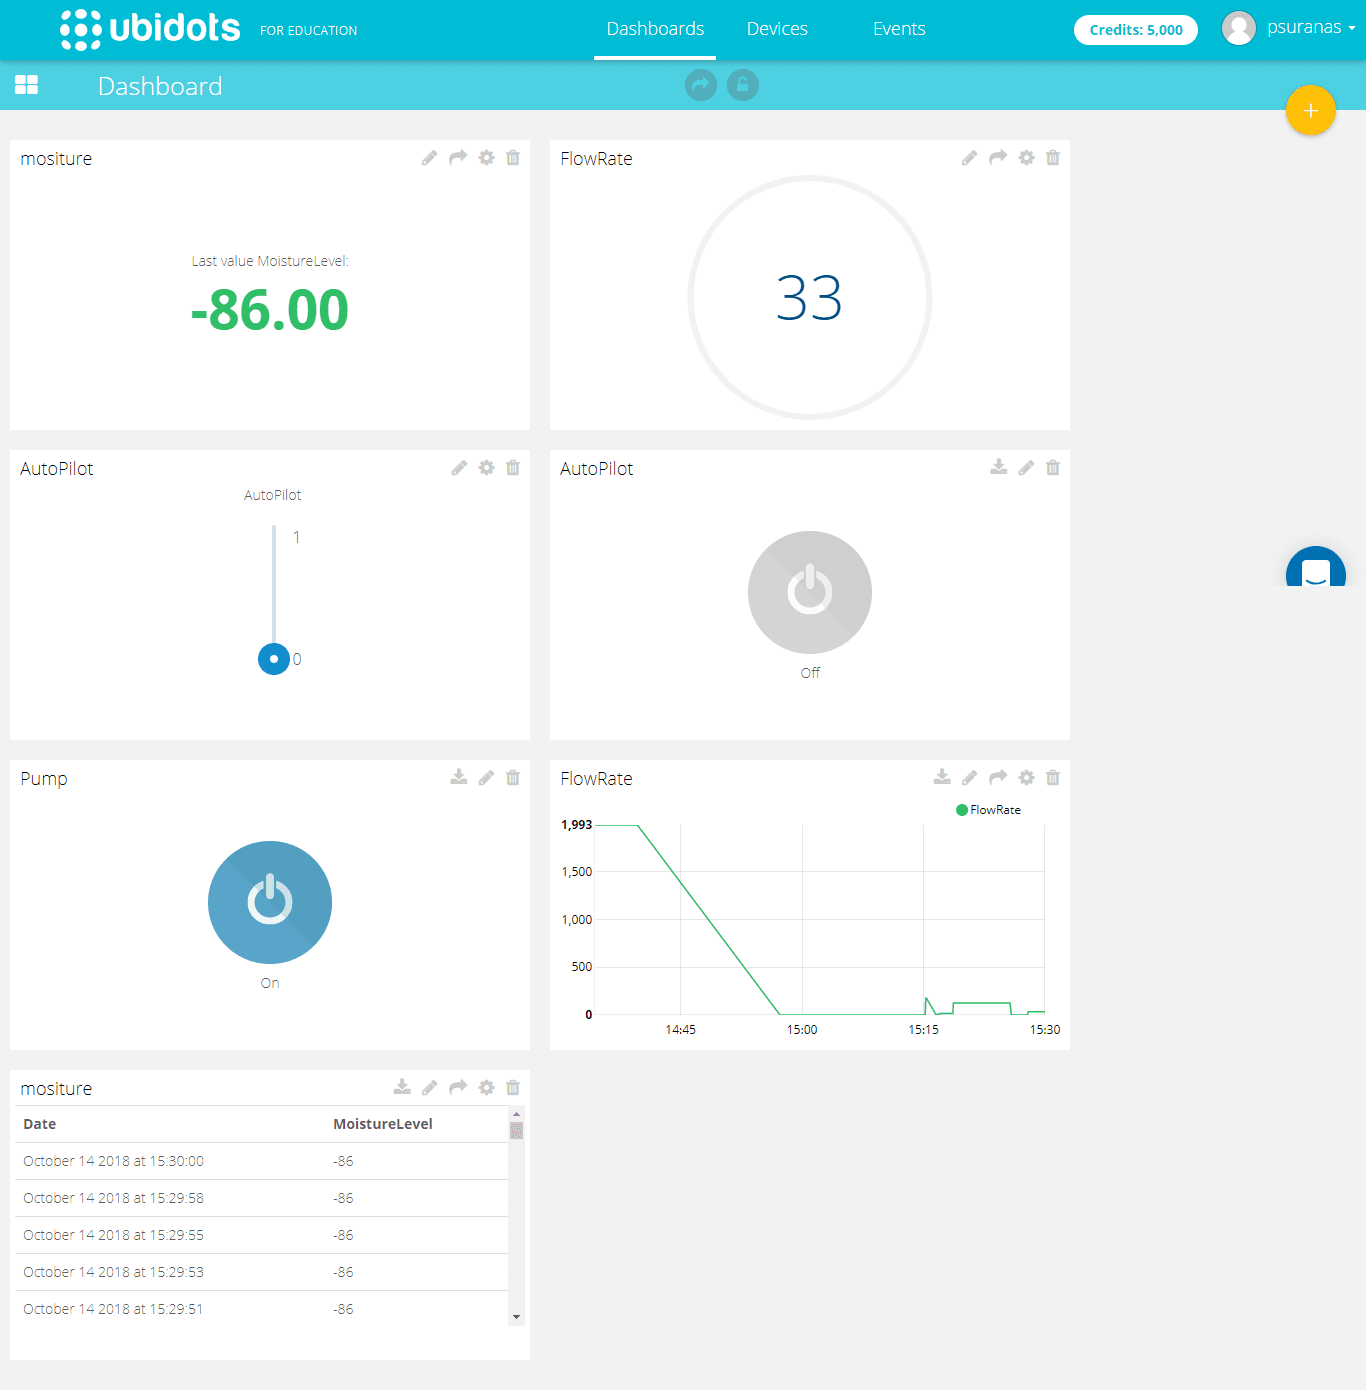
Task: Click the table scroll up arrow
Action: tap(517, 1113)
